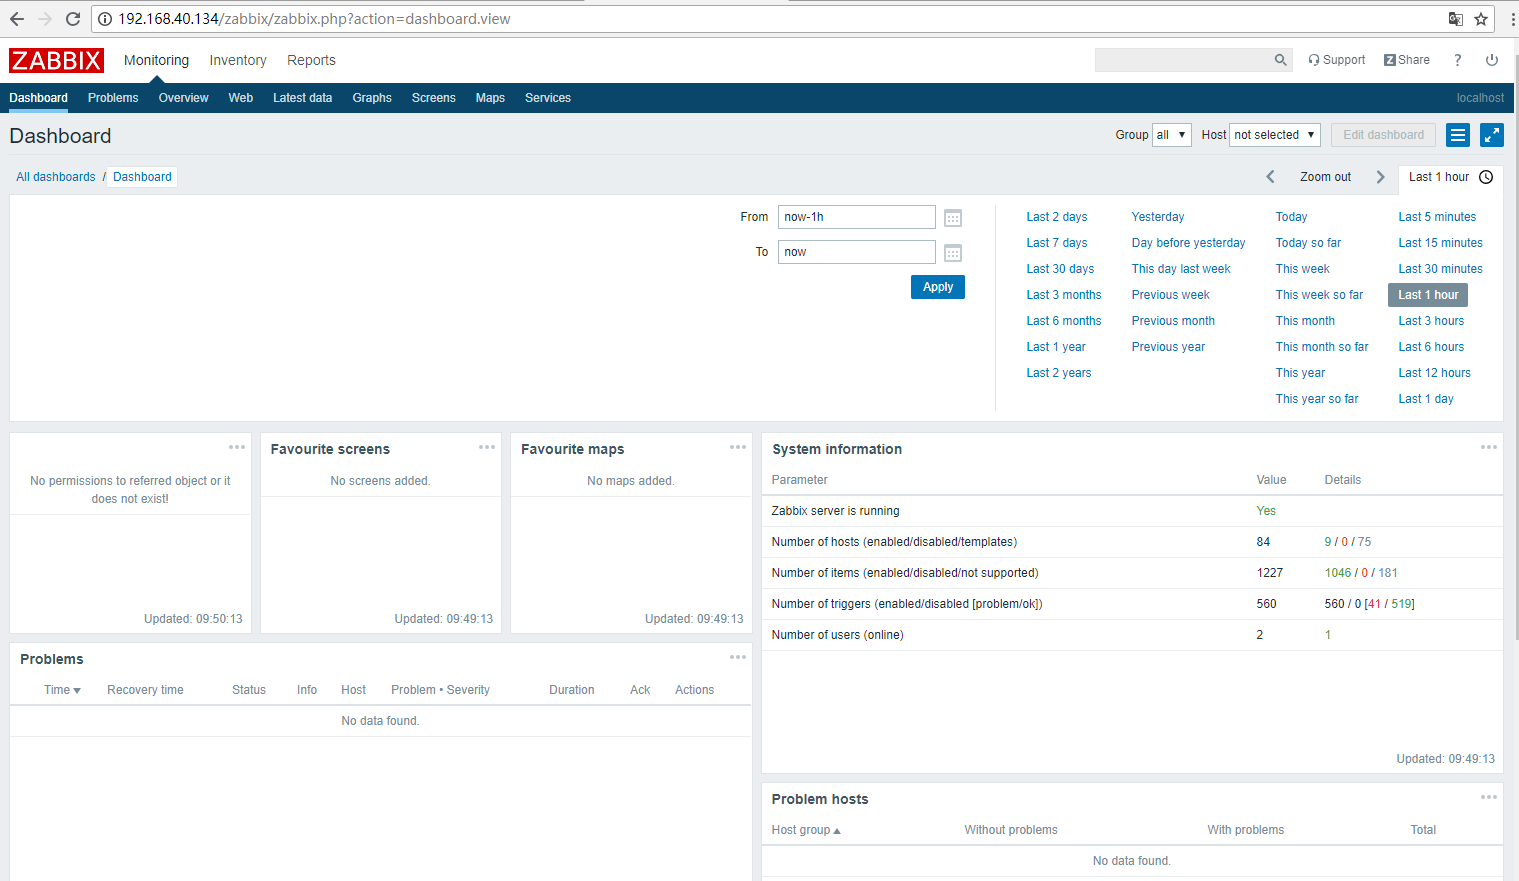Open the Monitoring menu
This screenshot has width=1519, height=881.
(156, 60)
